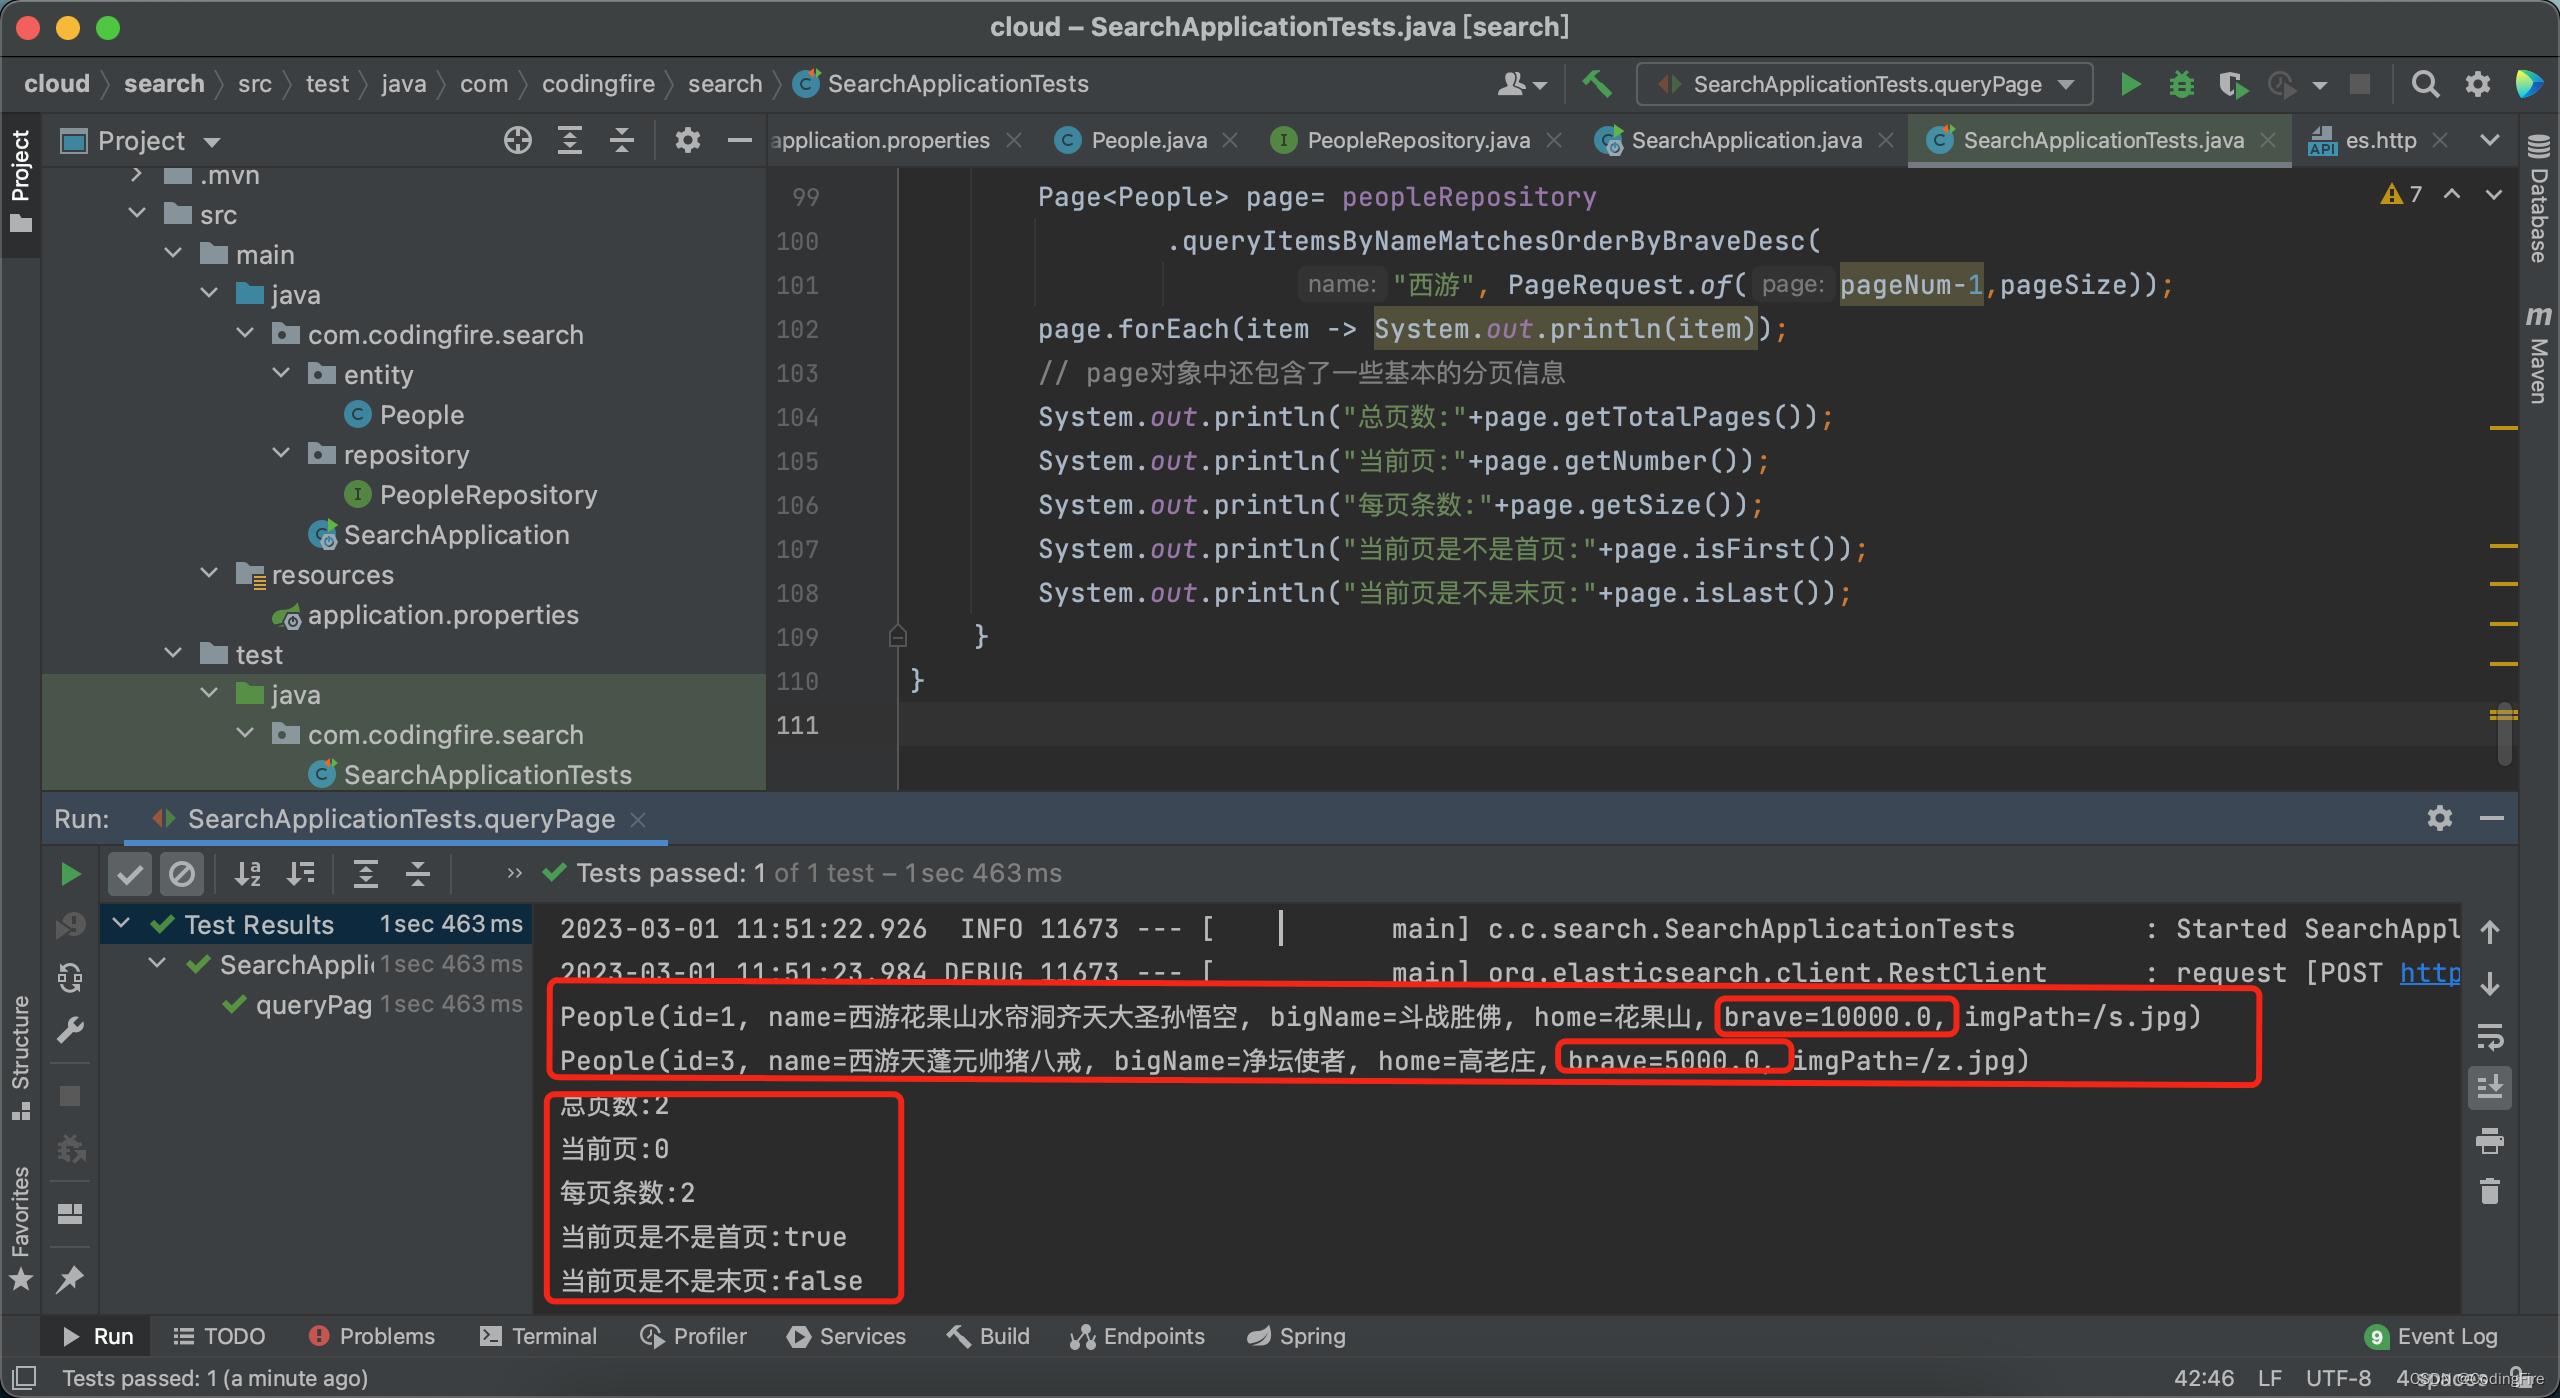Select application.properties in project tree
The height and width of the screenshot is (1398, 2560).
click(442, 615)
